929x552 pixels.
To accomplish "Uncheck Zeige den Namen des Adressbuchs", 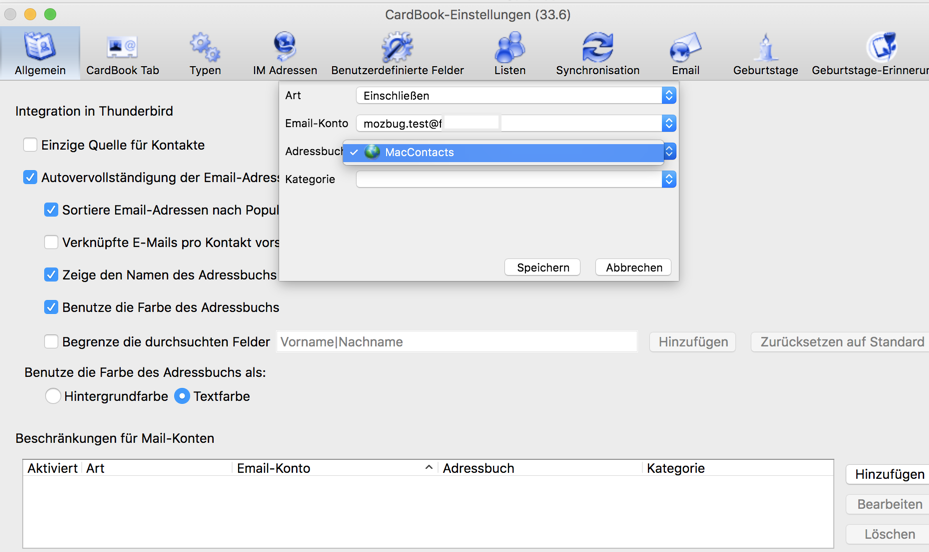I will pyautogui.click(x=51, y=275).
